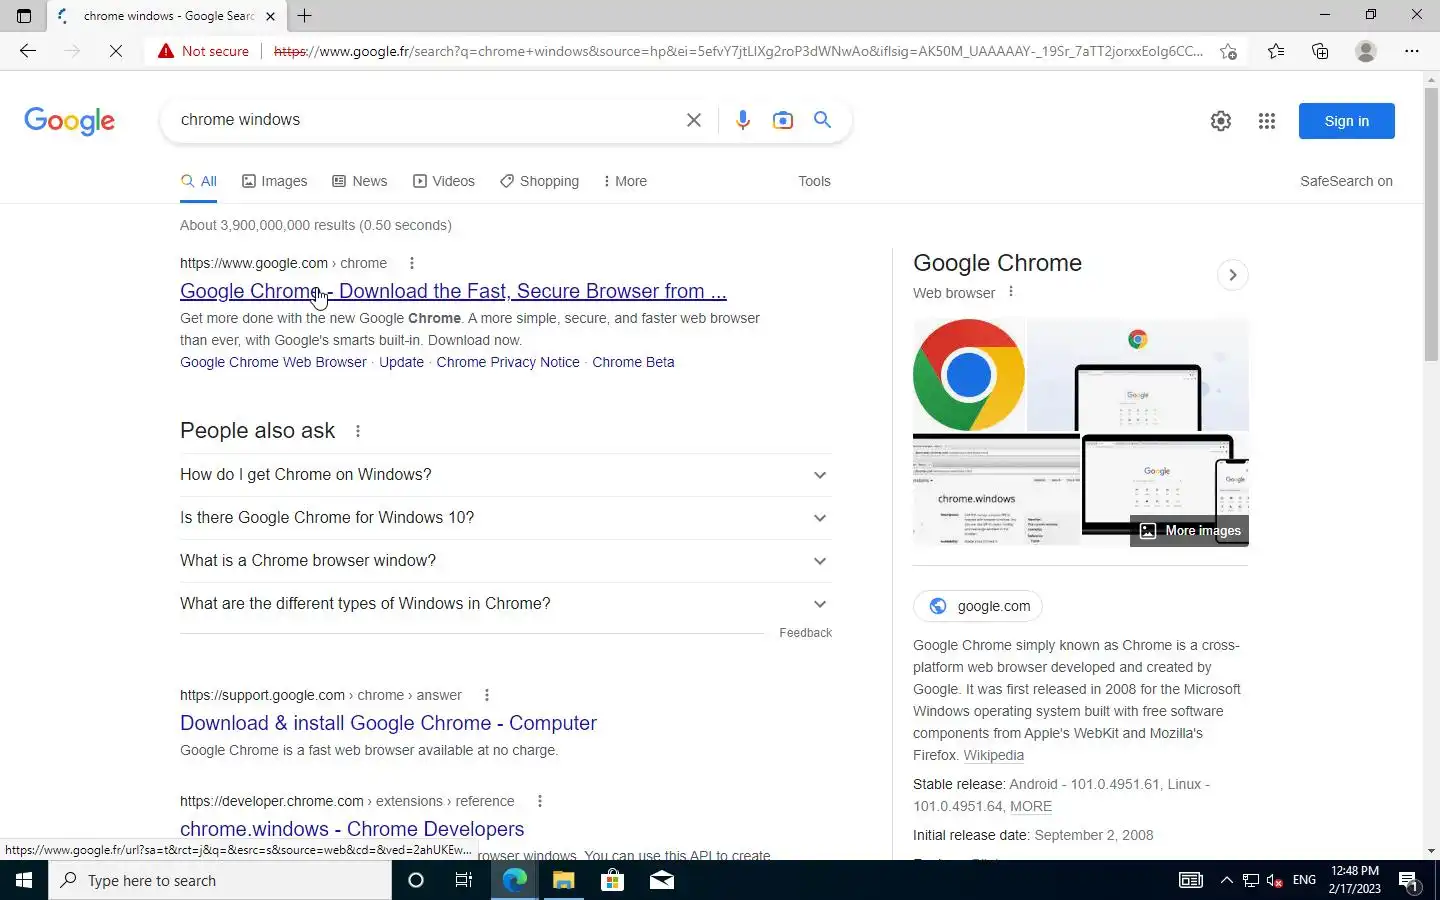Image resolution: width=1440 pixels, height=900 pixels.
Task: Open the Wikipedia source link
Action: tap(993, 755)
